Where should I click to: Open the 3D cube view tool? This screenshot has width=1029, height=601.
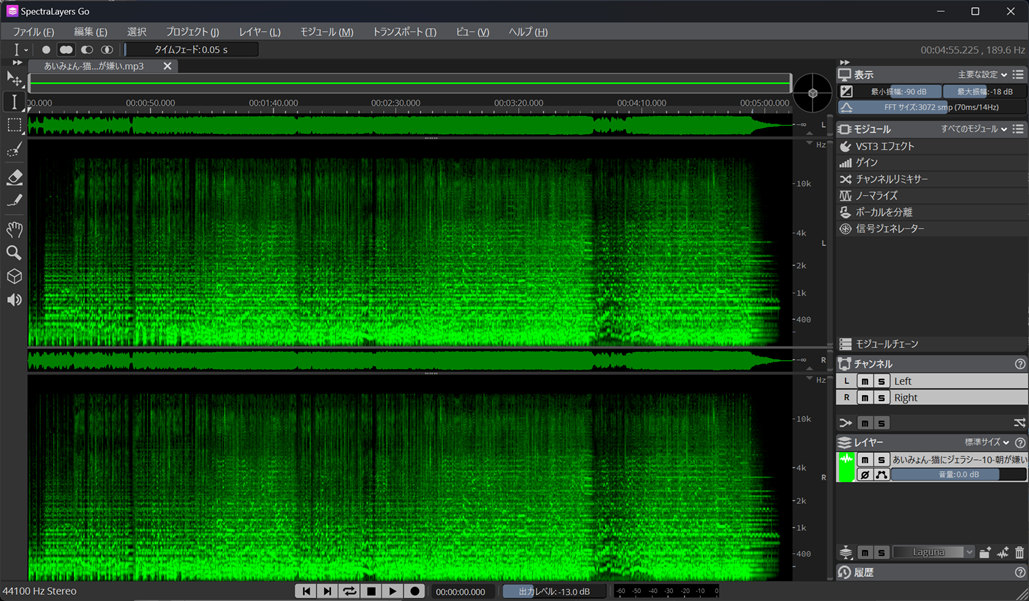[14, 277]
